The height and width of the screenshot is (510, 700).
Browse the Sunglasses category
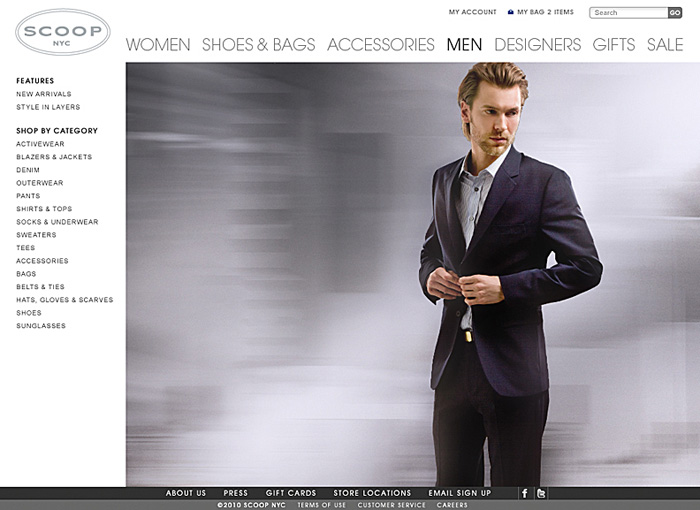tap(41, 326)
